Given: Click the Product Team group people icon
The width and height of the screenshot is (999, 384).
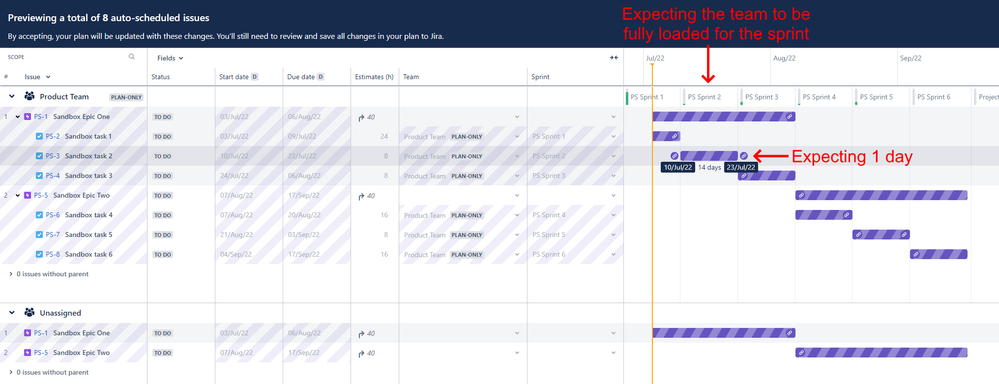Looking at the screenshot, I should pos(29,97).
